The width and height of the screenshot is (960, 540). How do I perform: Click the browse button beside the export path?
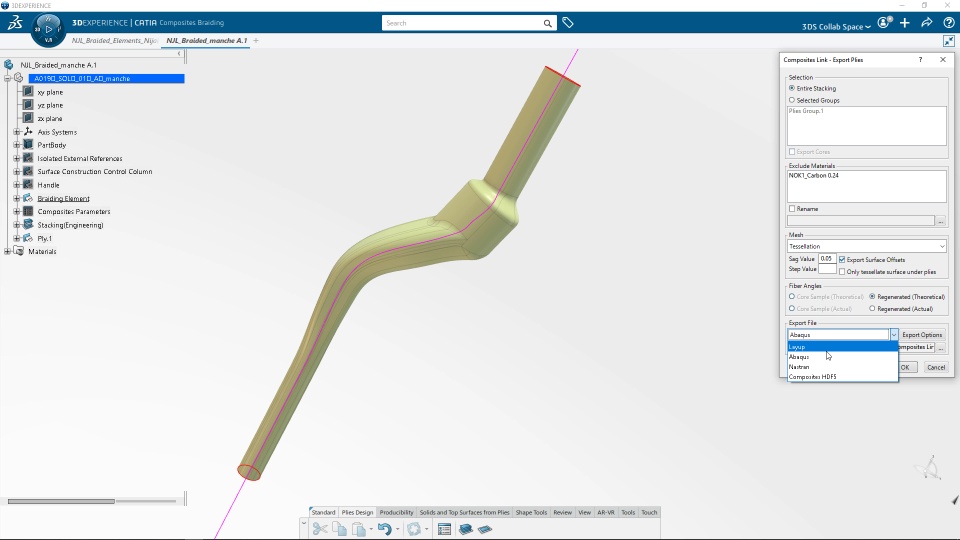(941, 347)
